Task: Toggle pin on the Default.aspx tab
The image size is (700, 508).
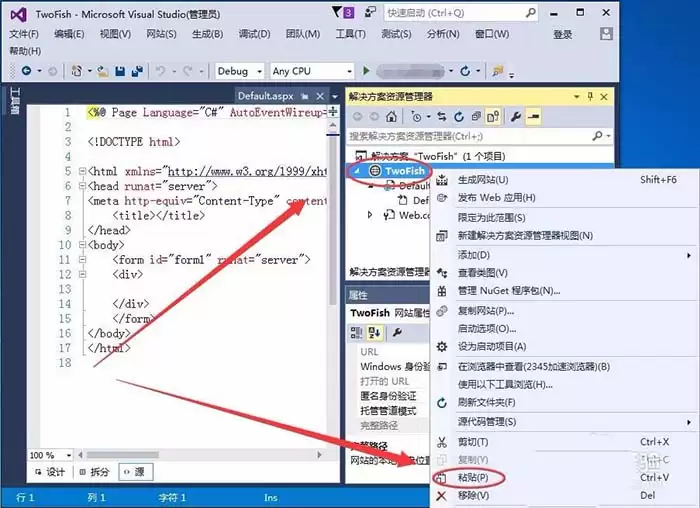Action: [x=304, y=96]
